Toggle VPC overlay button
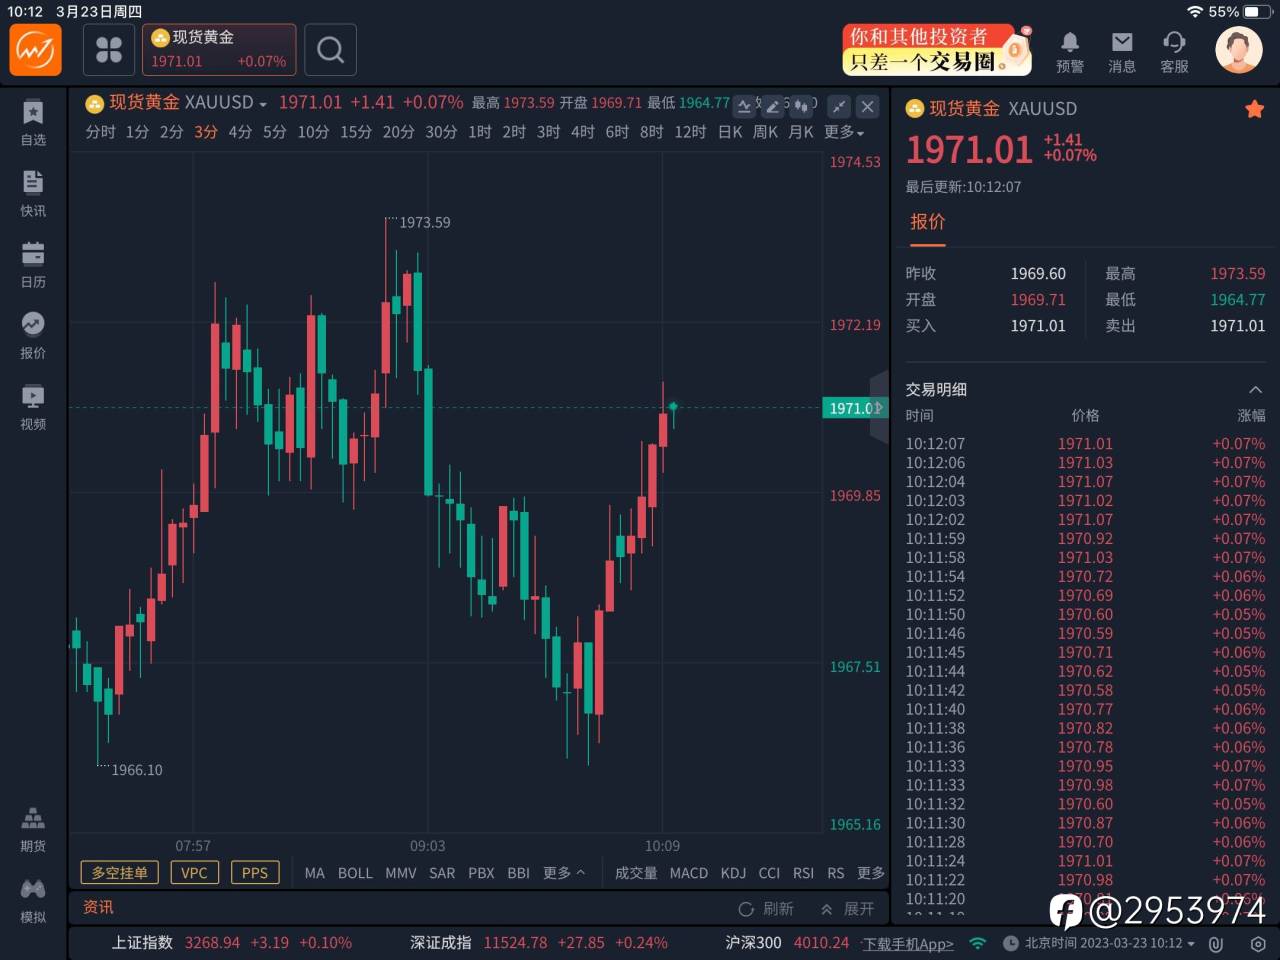 tap(194, 873)
